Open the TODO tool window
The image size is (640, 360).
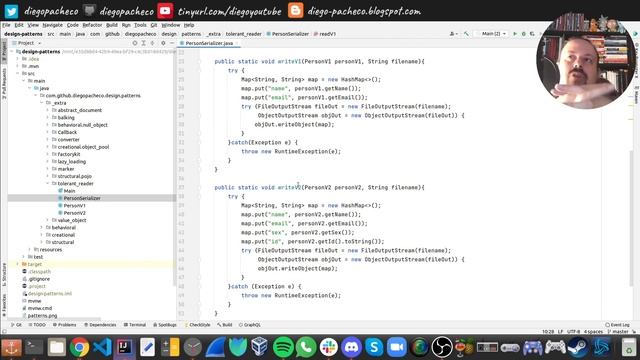tap(37, 325)
